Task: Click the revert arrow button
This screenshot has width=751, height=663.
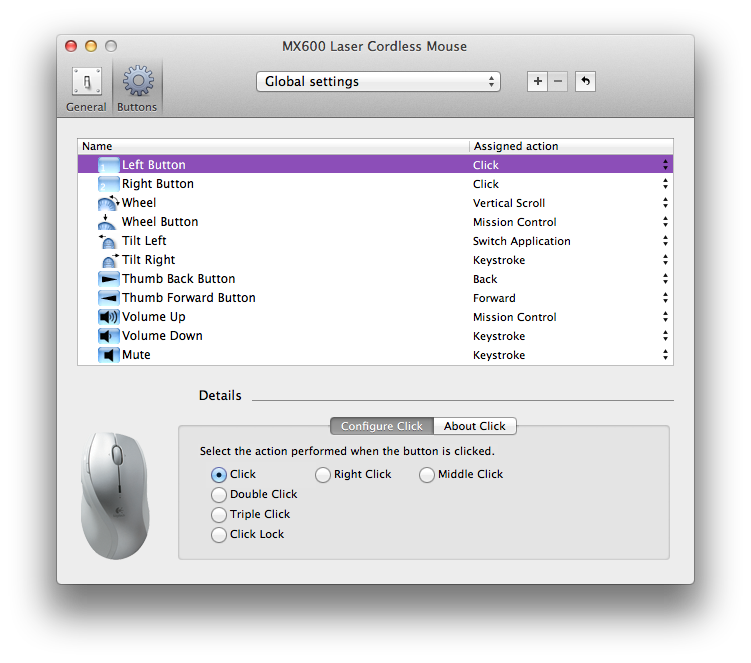Action: tap(585, 81)
